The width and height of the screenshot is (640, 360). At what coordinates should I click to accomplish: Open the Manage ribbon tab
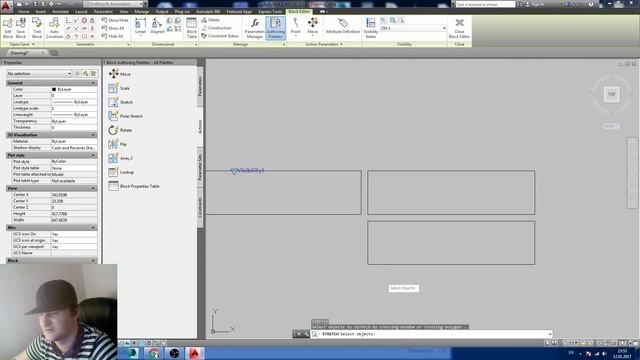click(142, 11)
